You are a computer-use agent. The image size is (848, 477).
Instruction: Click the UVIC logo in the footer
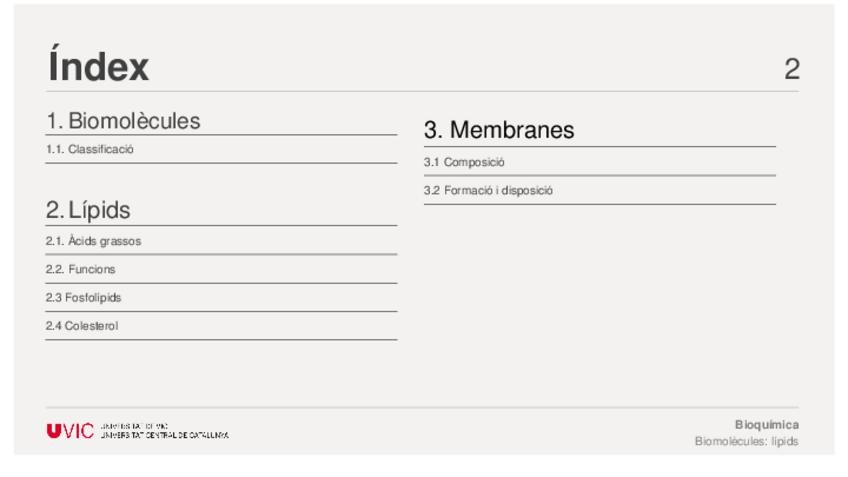[x=70, y=432]
